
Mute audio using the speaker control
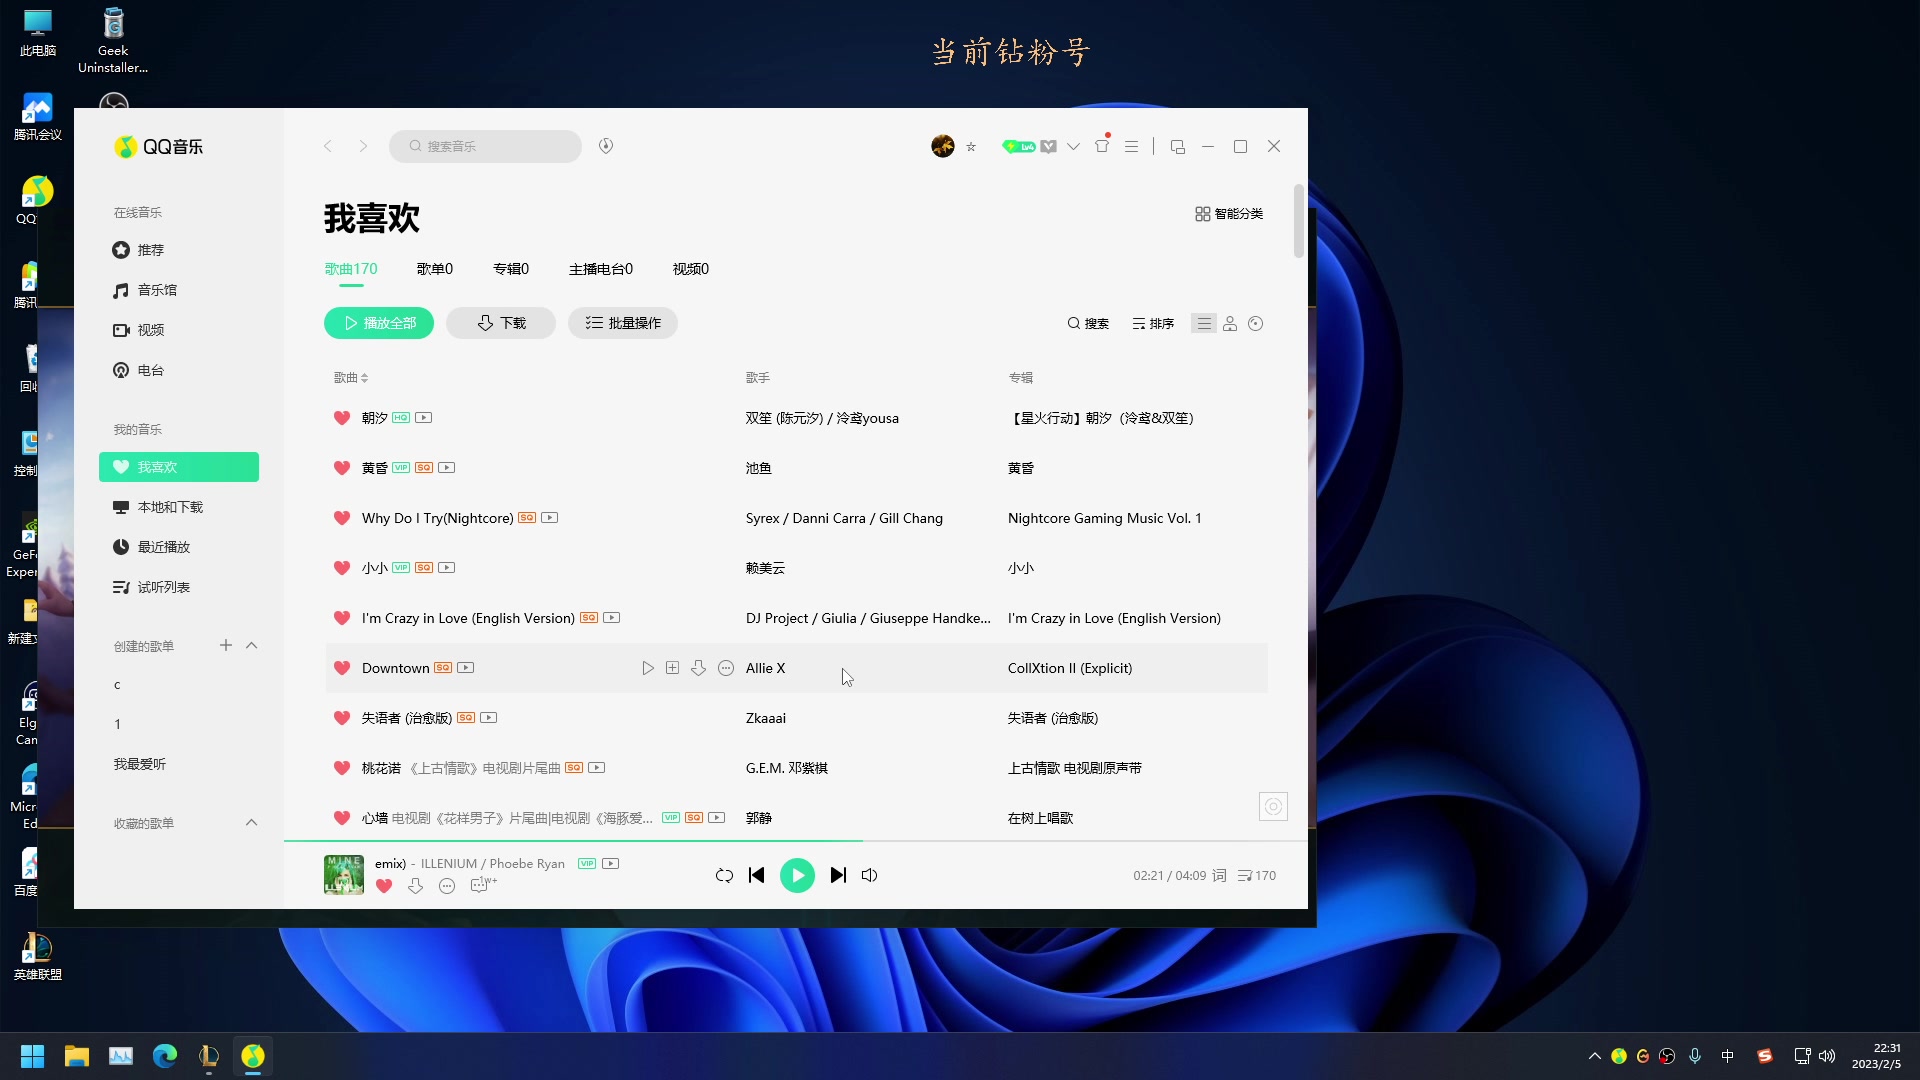[x=868, y=875]
